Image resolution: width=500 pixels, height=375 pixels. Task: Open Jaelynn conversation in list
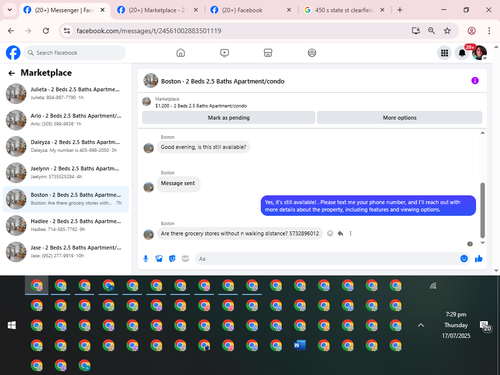coord(66,172)
